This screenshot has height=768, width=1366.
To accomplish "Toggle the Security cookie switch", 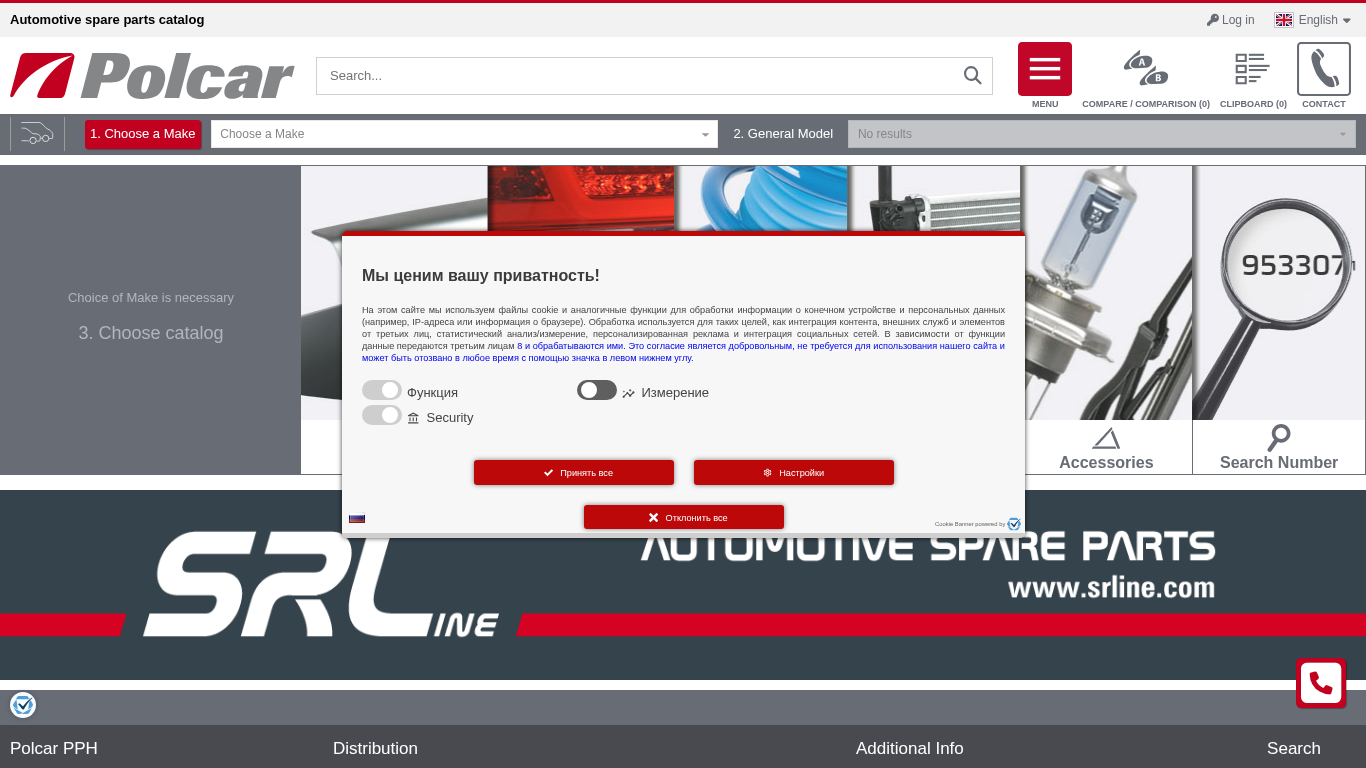I will (x=381, y=415).
